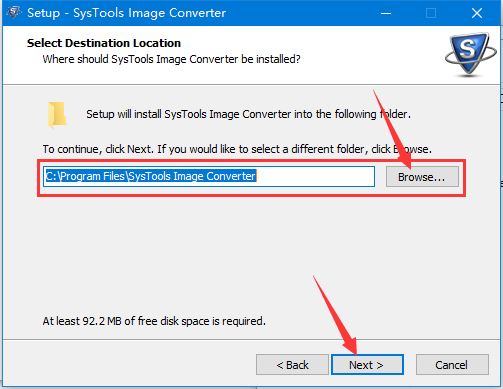Screen dimensions: 503x389
Task: Click the "Setup will install SysTools Image Converter" message
Action: pos(248,114)
